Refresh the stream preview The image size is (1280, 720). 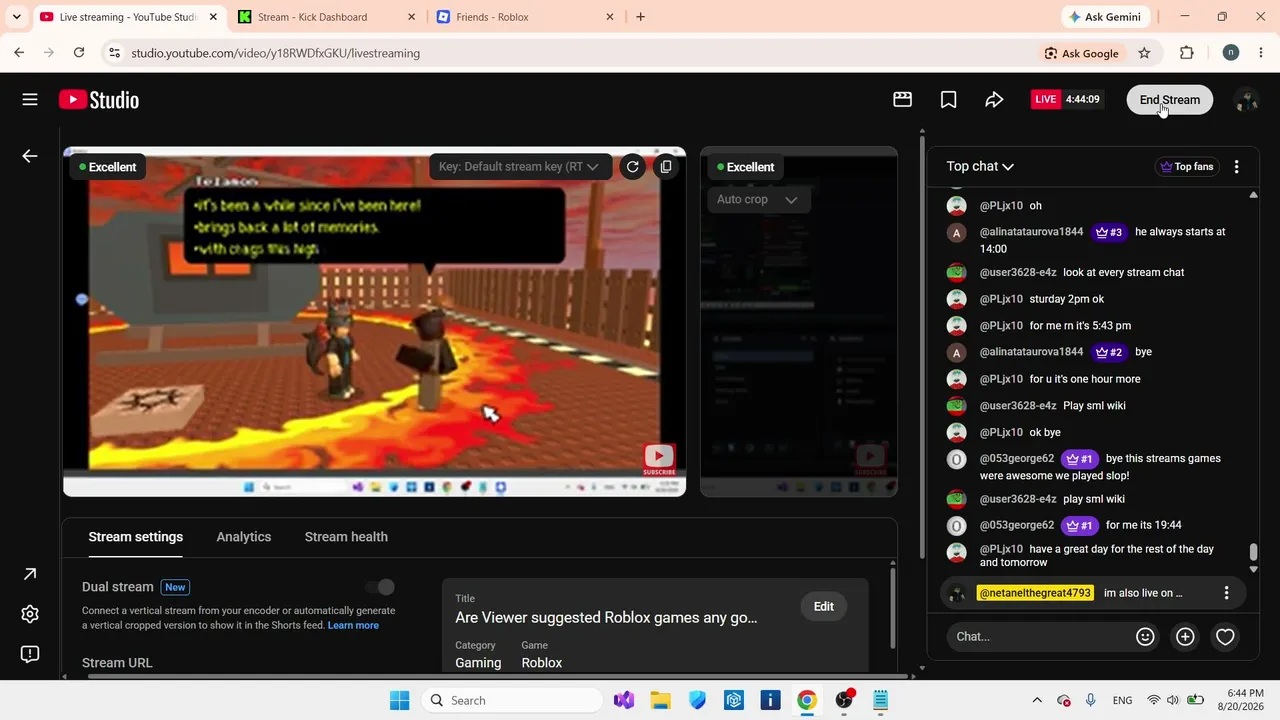[632, 167]
